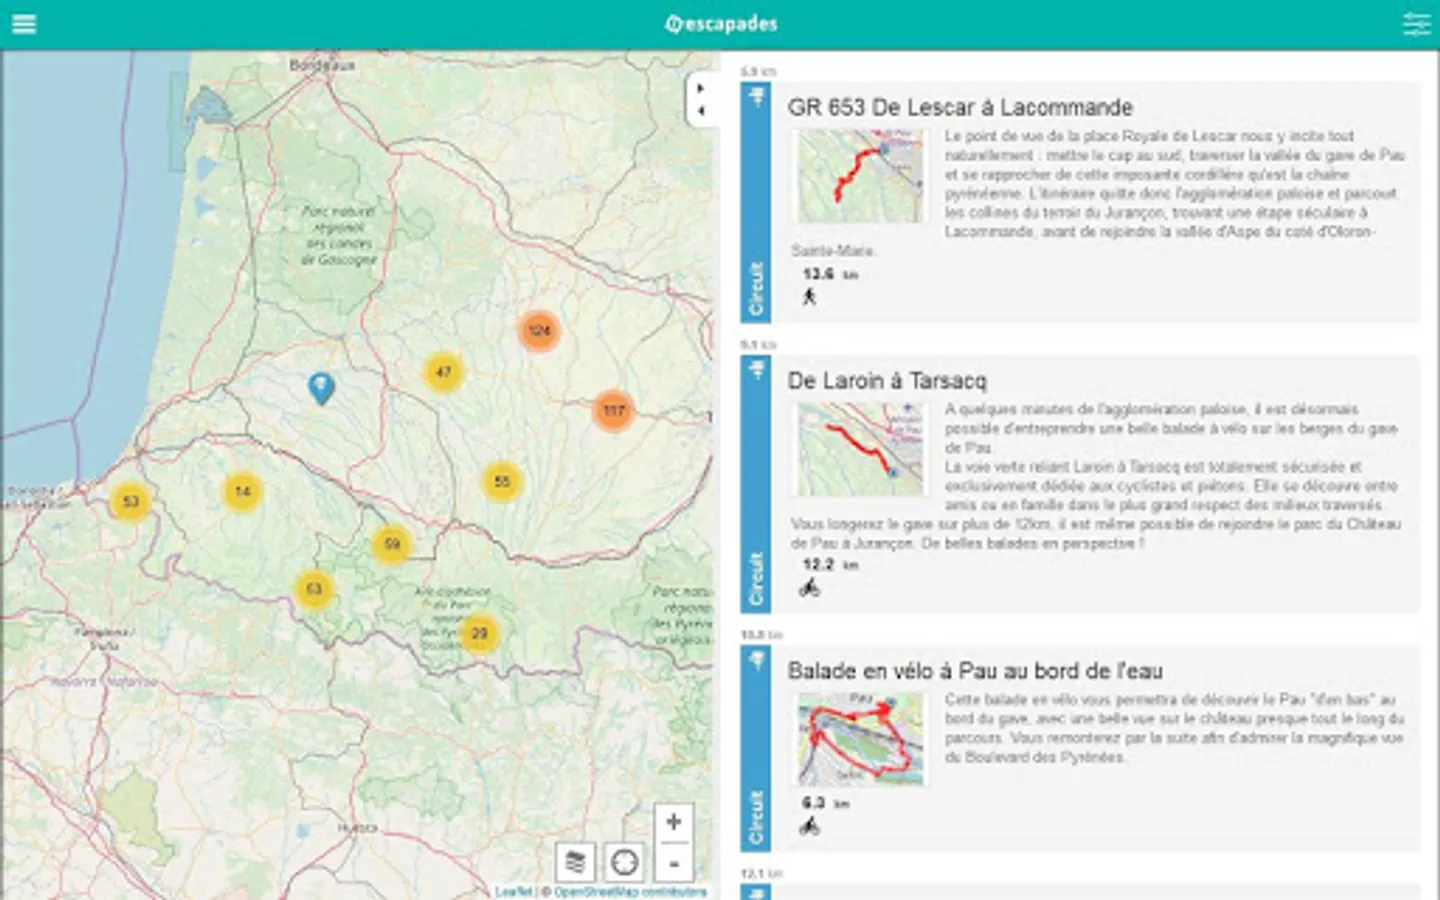
Task: Open the yellow cluster marker 29
Action: coord(479,633)
